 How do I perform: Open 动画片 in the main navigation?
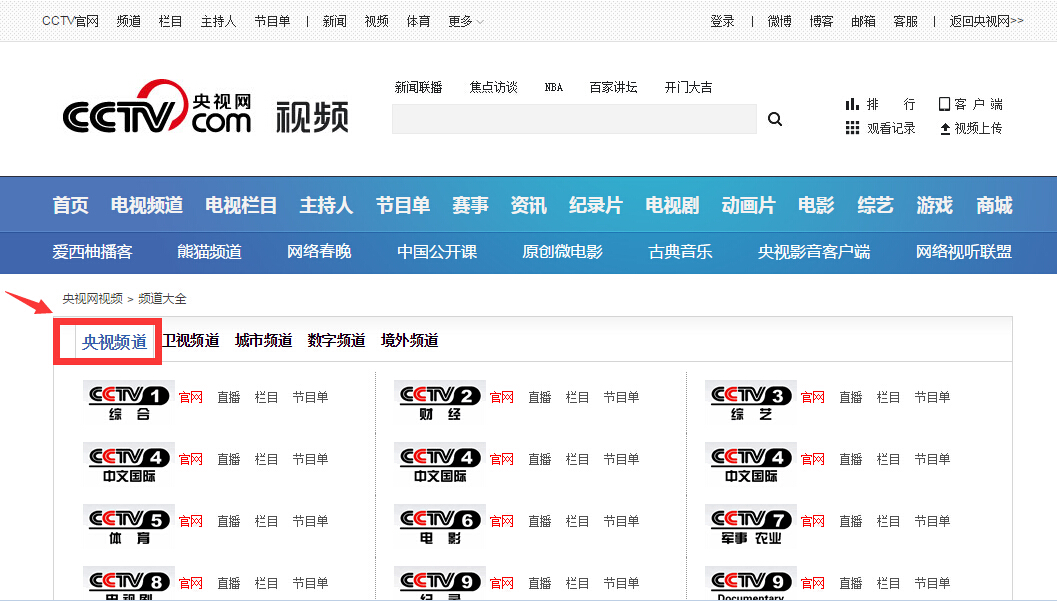(x=748, y=205)
